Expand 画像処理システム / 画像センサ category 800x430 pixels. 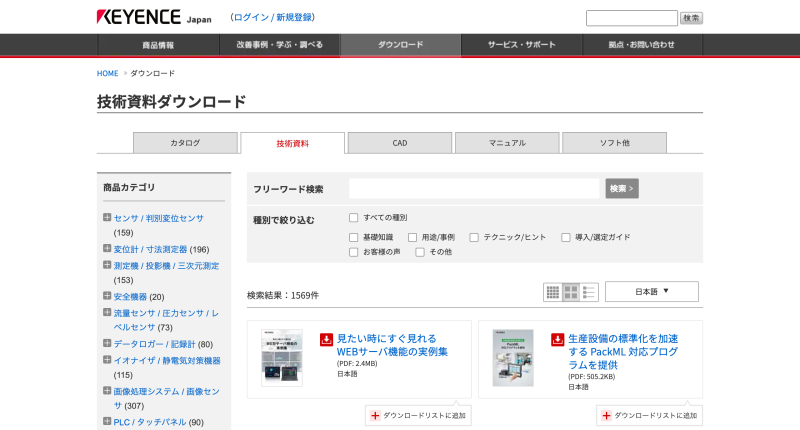(x=107, y=391)
